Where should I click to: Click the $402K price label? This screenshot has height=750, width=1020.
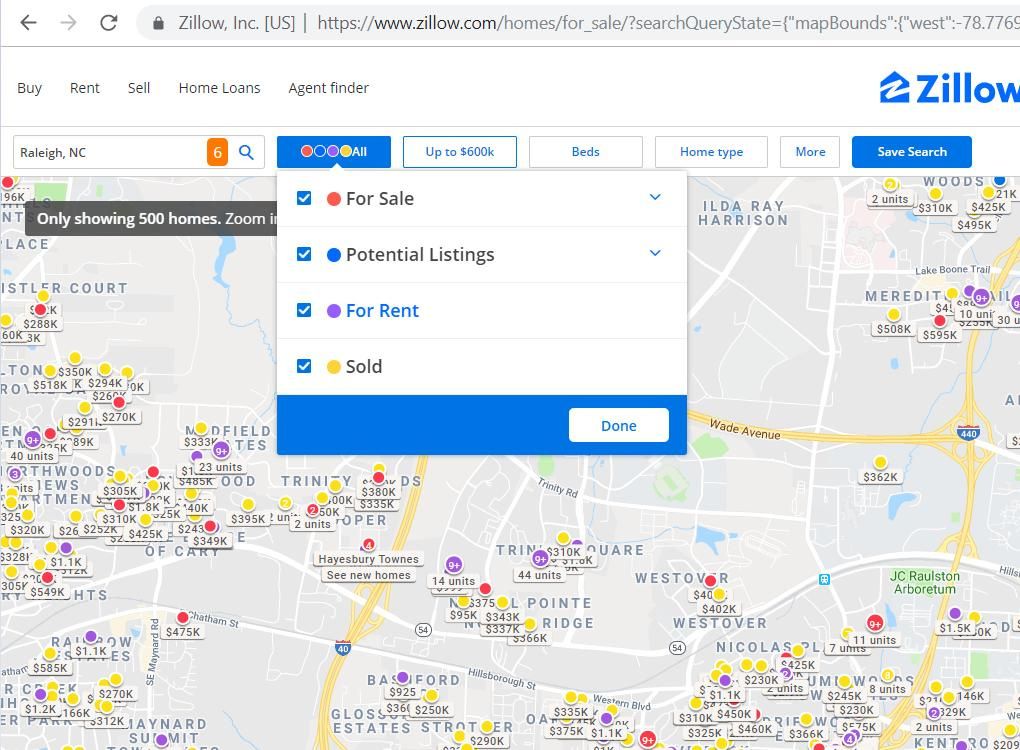pos(719,609)
